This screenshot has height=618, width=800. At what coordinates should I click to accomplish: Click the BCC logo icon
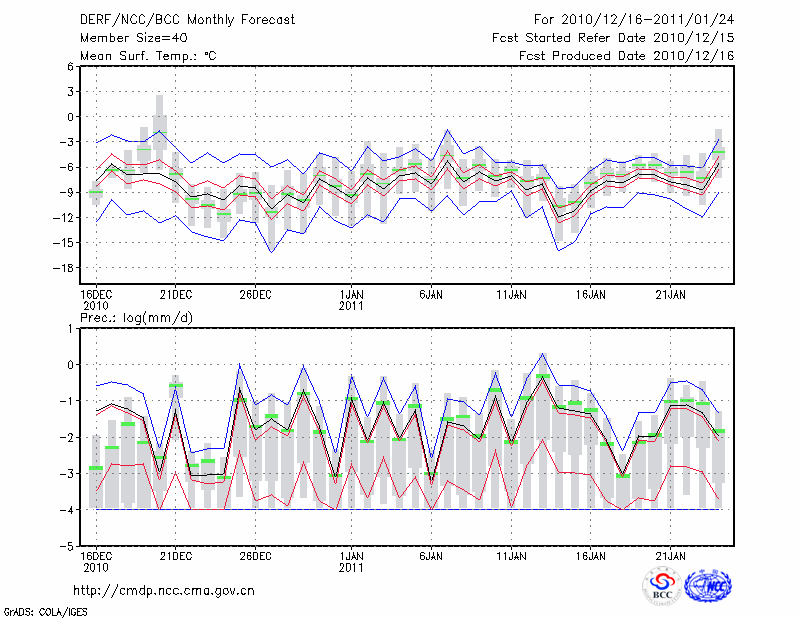tap(662, 585)
